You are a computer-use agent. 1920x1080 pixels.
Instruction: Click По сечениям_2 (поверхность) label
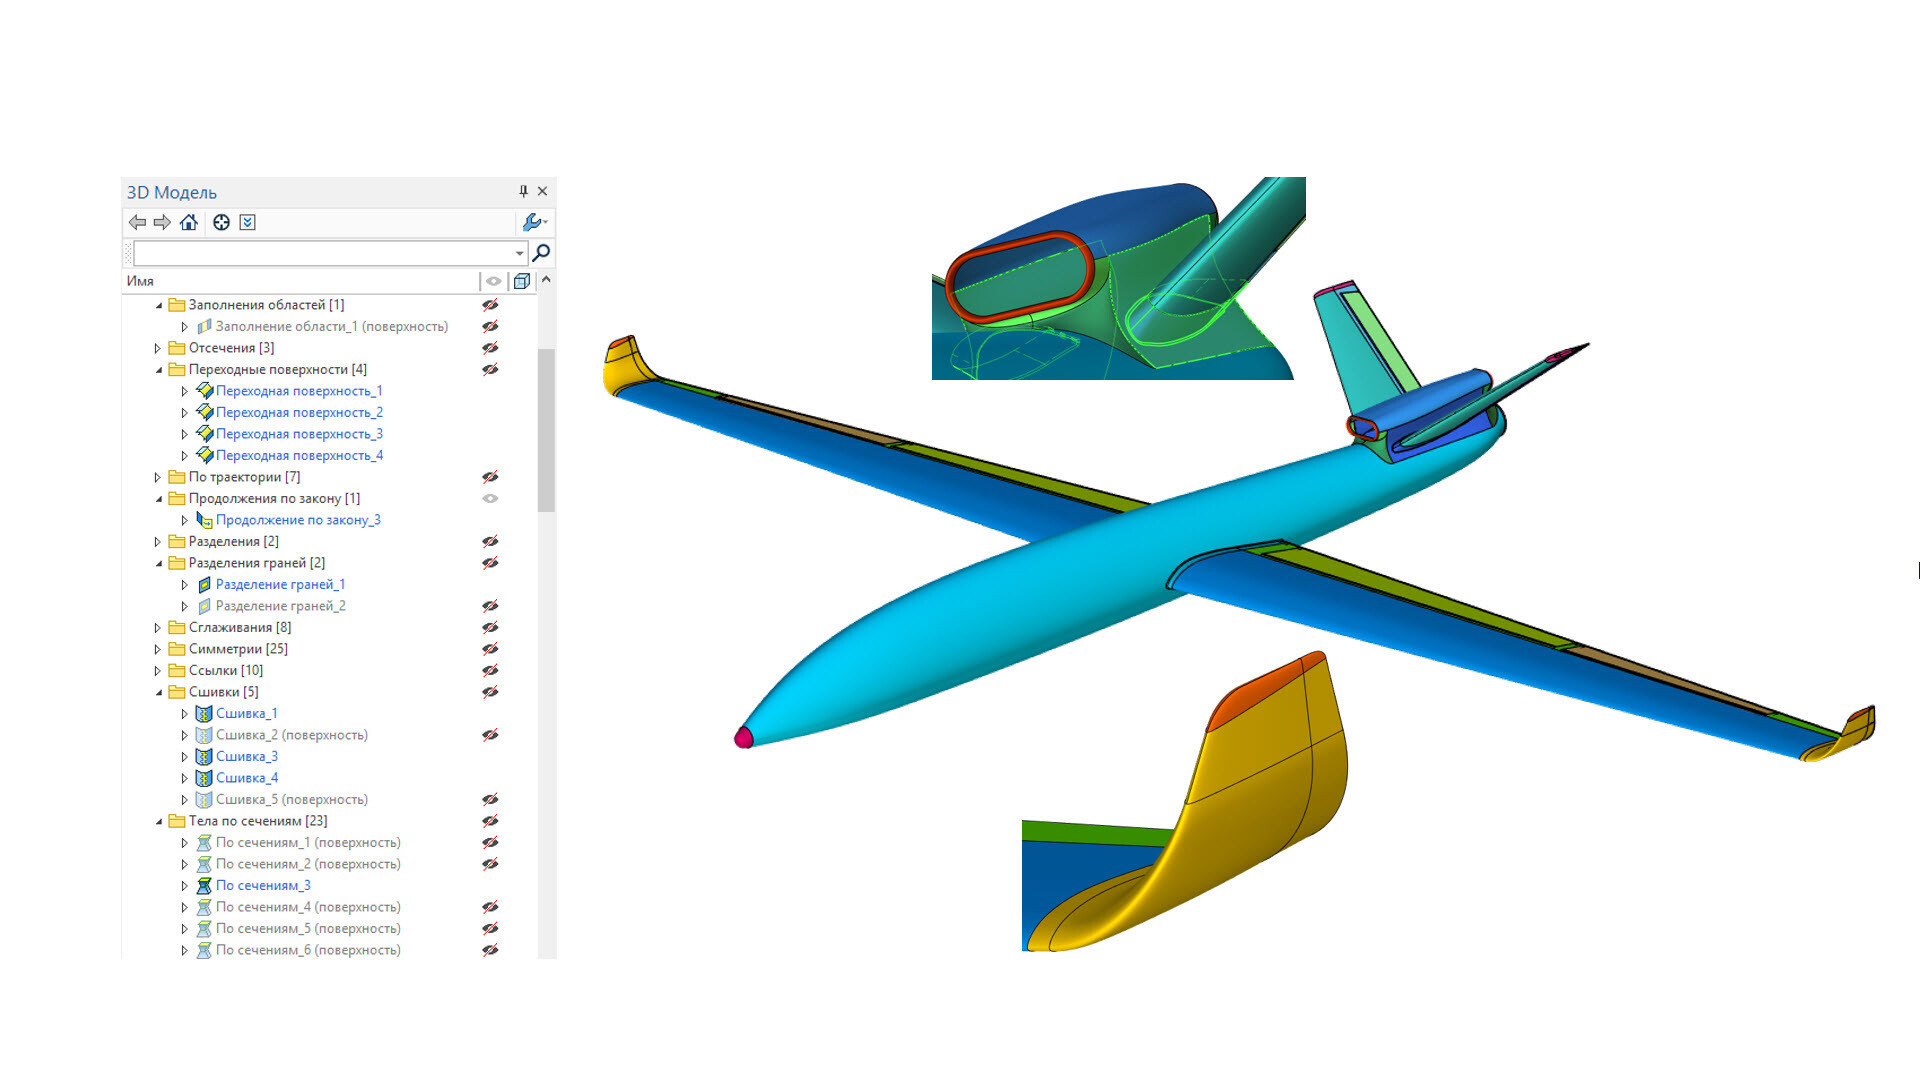[x=308, y=864]
